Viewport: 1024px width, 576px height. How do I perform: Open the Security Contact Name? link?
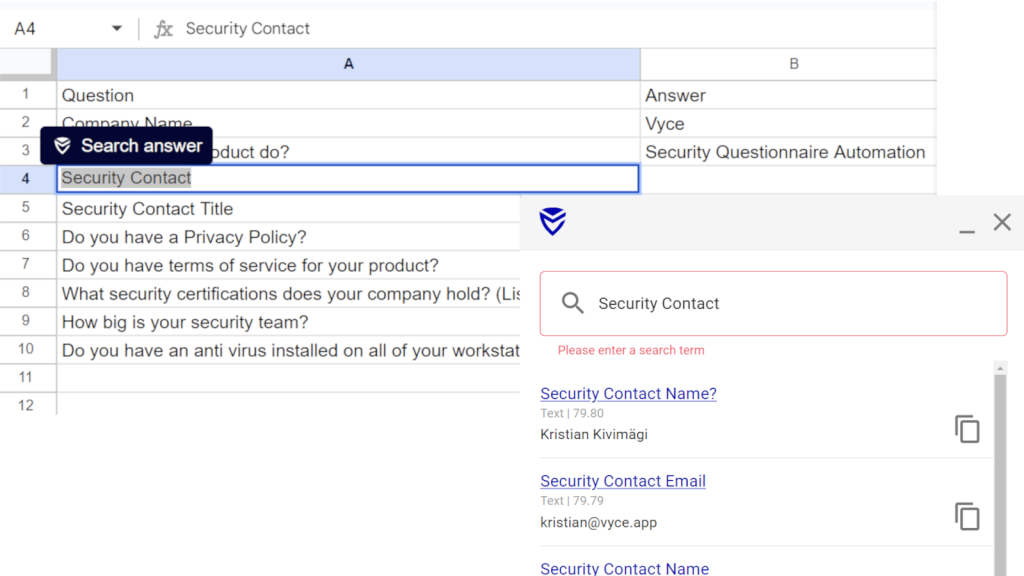pyautogui.click(x=628, y=394)
